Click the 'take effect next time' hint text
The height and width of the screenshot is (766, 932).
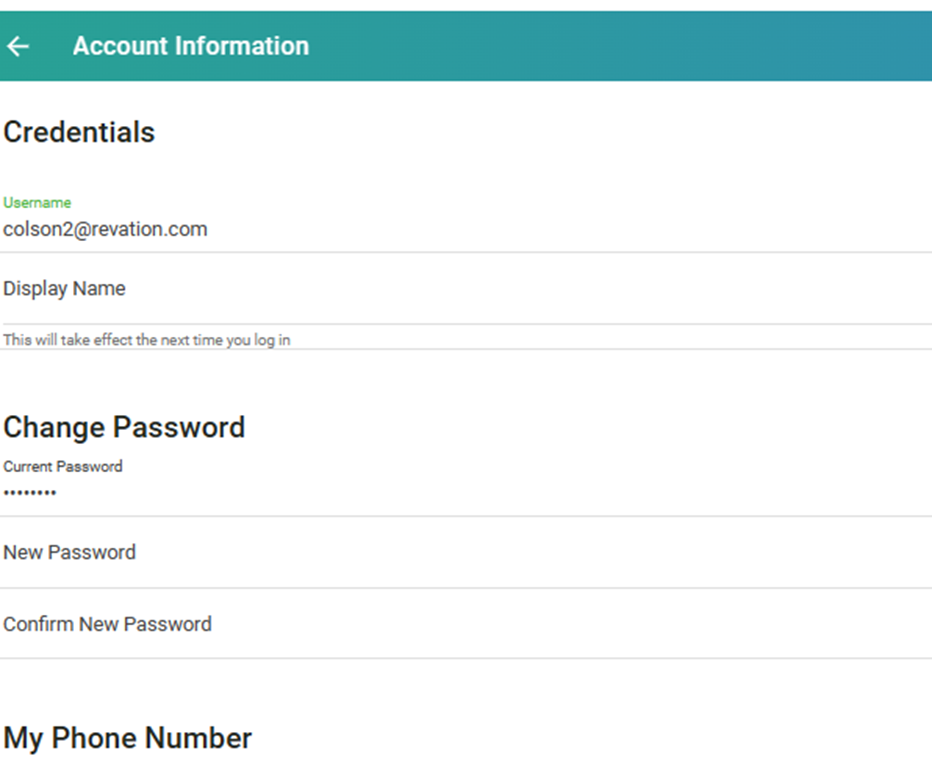coord(147,340)
